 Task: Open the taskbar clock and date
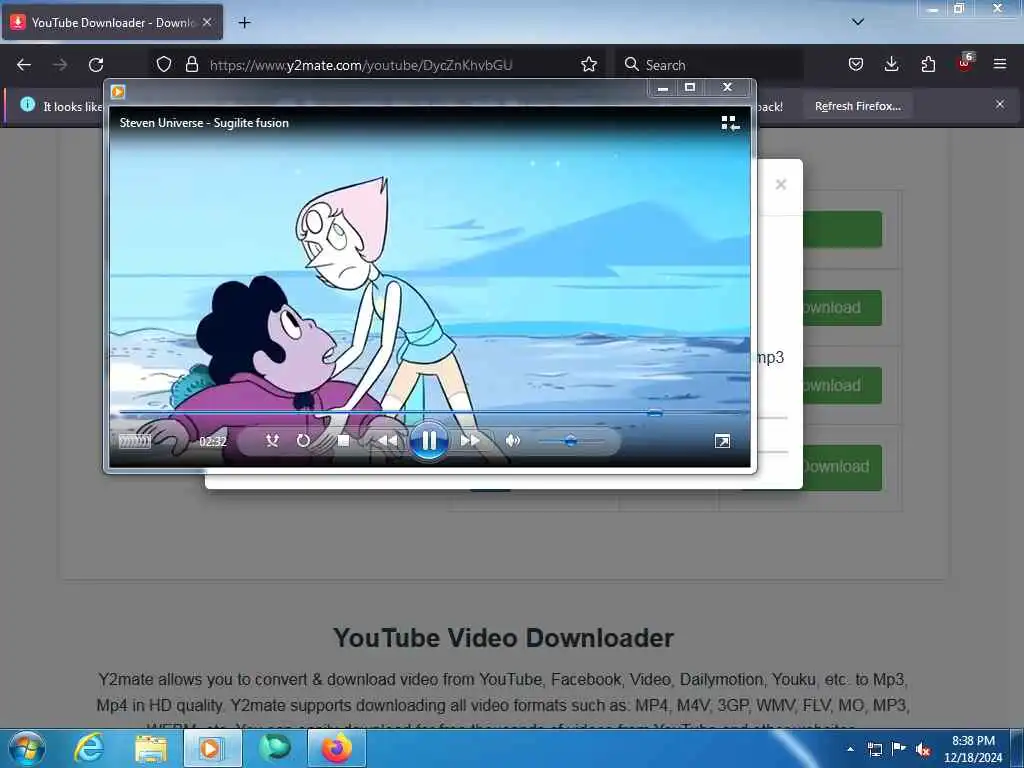(x=973, y=749)
